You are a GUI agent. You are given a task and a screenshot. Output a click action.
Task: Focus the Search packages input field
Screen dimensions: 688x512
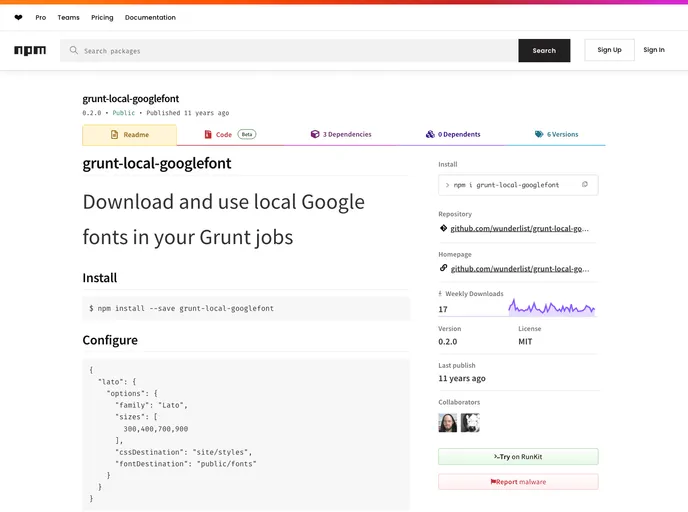click(x=289, y=50)
